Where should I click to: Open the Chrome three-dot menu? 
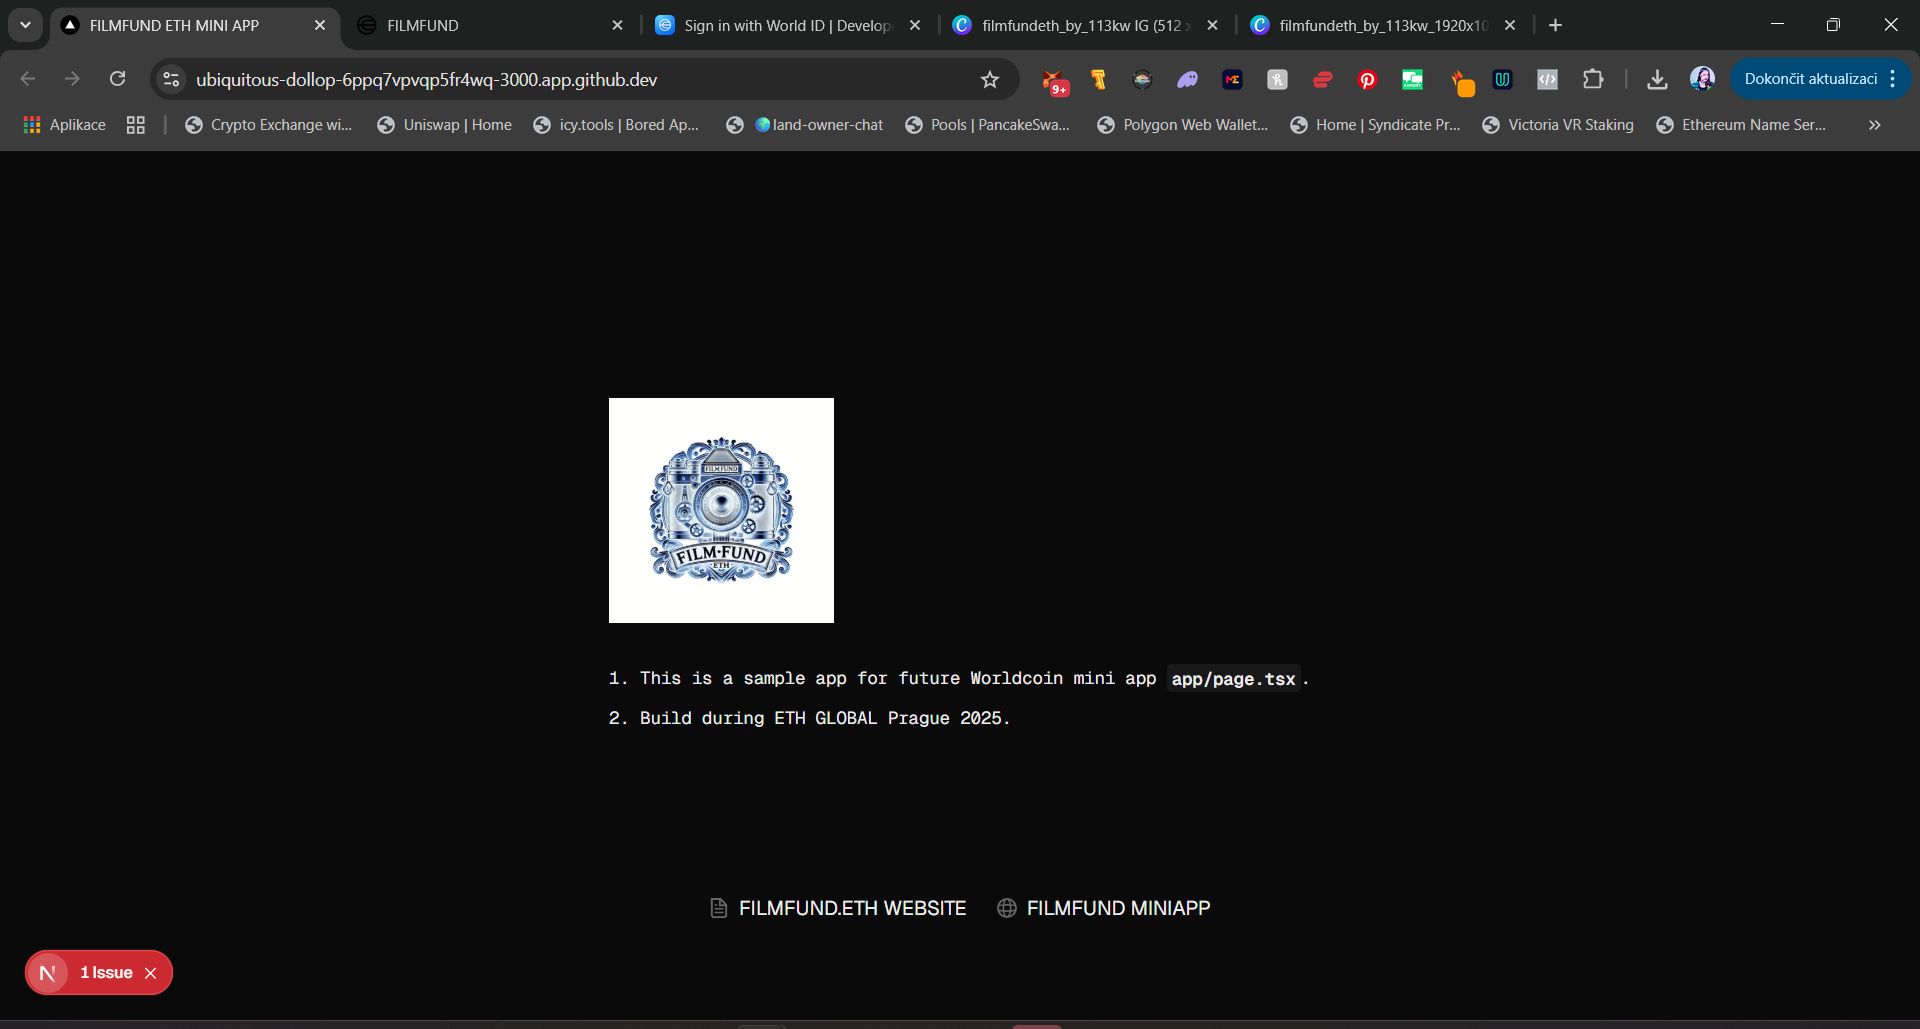tap(1893, 79)
